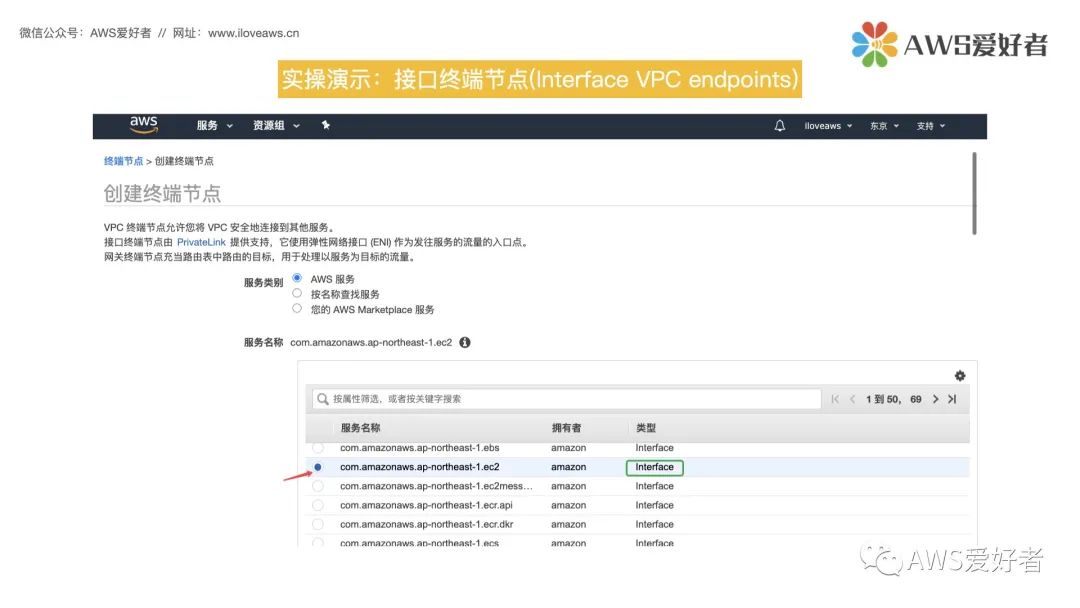
Task: Click com.amazonaws.ap-northeast-1.ecr.api service name
Action: pyautogui.click(x=426, y=505)
